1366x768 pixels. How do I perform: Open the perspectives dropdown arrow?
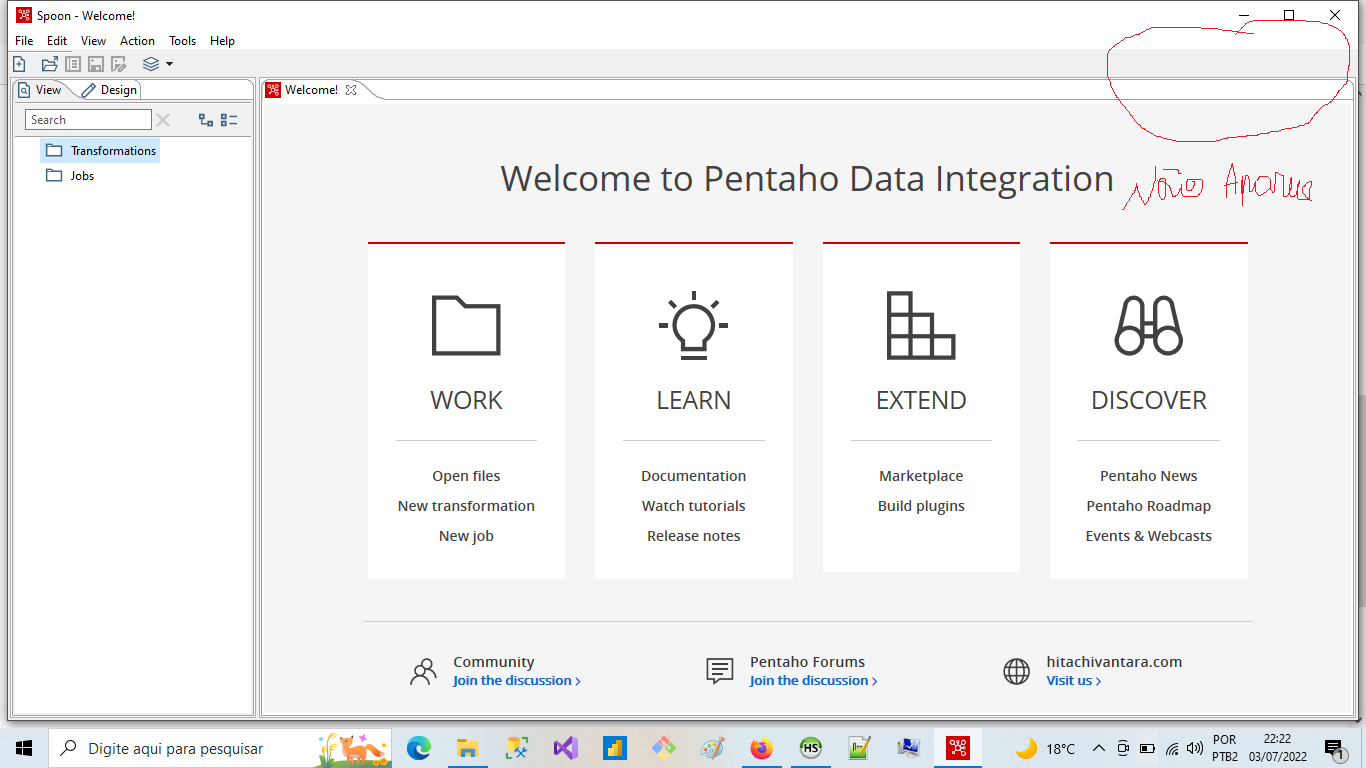pos(169,64)
